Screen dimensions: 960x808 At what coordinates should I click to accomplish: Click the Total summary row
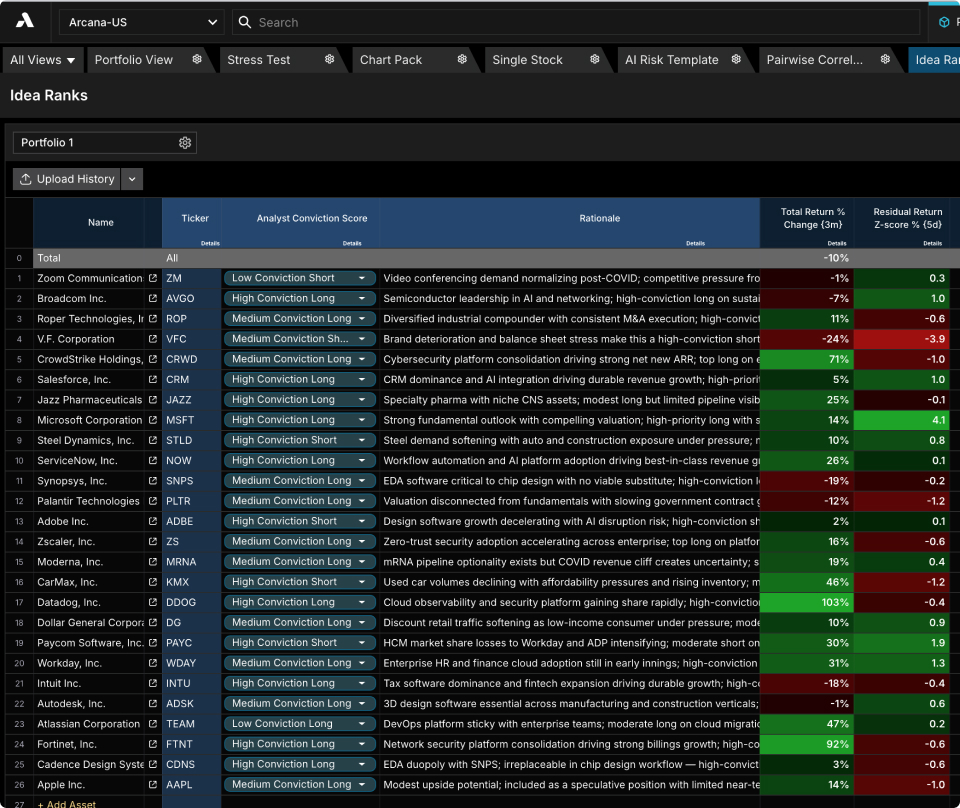482,258
